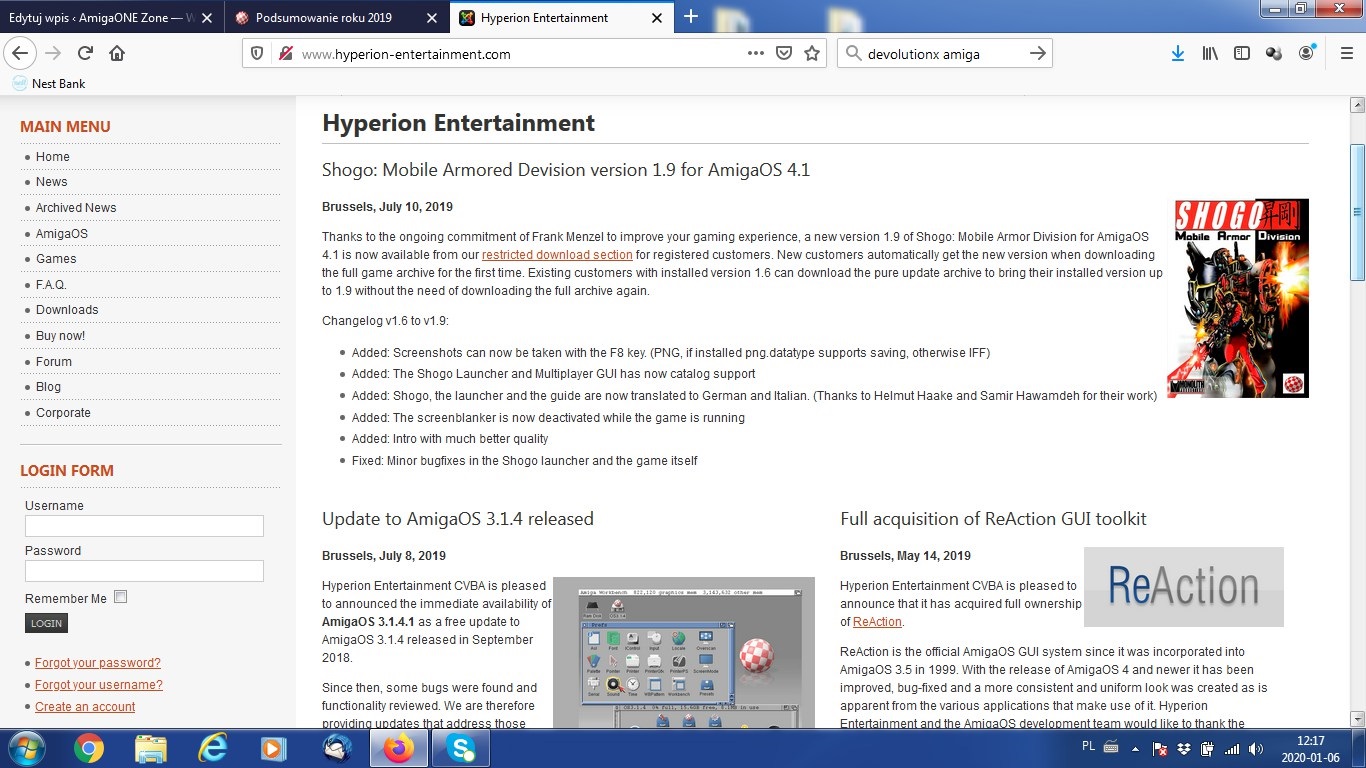Open the Firefox hamburger menu

coord(1346,54)
